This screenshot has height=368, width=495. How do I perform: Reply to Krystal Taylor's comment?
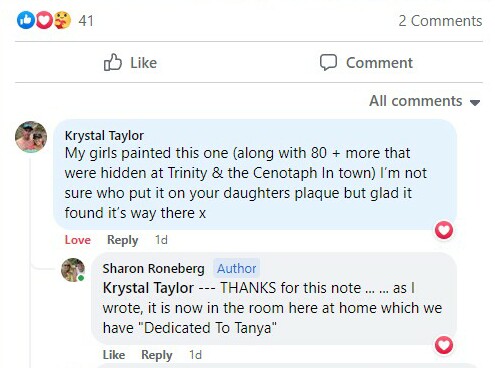click(122, 240)
